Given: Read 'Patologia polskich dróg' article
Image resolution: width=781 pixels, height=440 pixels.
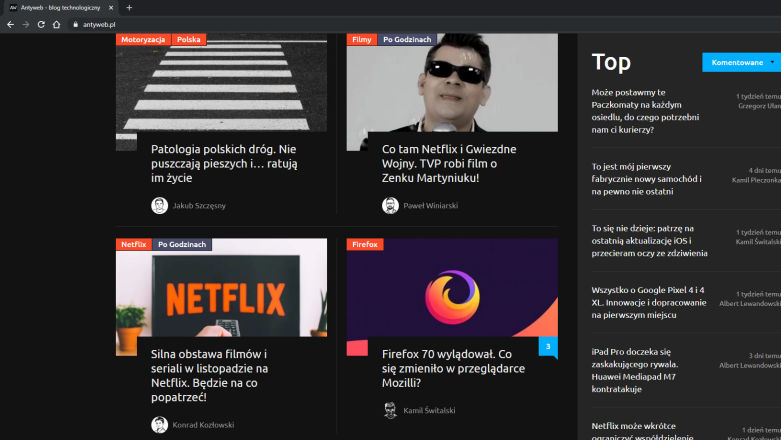Looking at the screenshot, I should tap(224, 163).
